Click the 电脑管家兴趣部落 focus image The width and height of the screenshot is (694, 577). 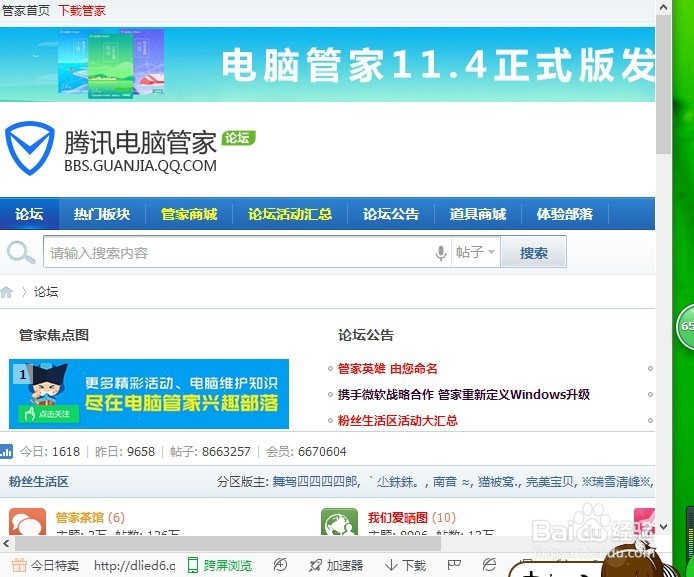click(x=149, y=394)
